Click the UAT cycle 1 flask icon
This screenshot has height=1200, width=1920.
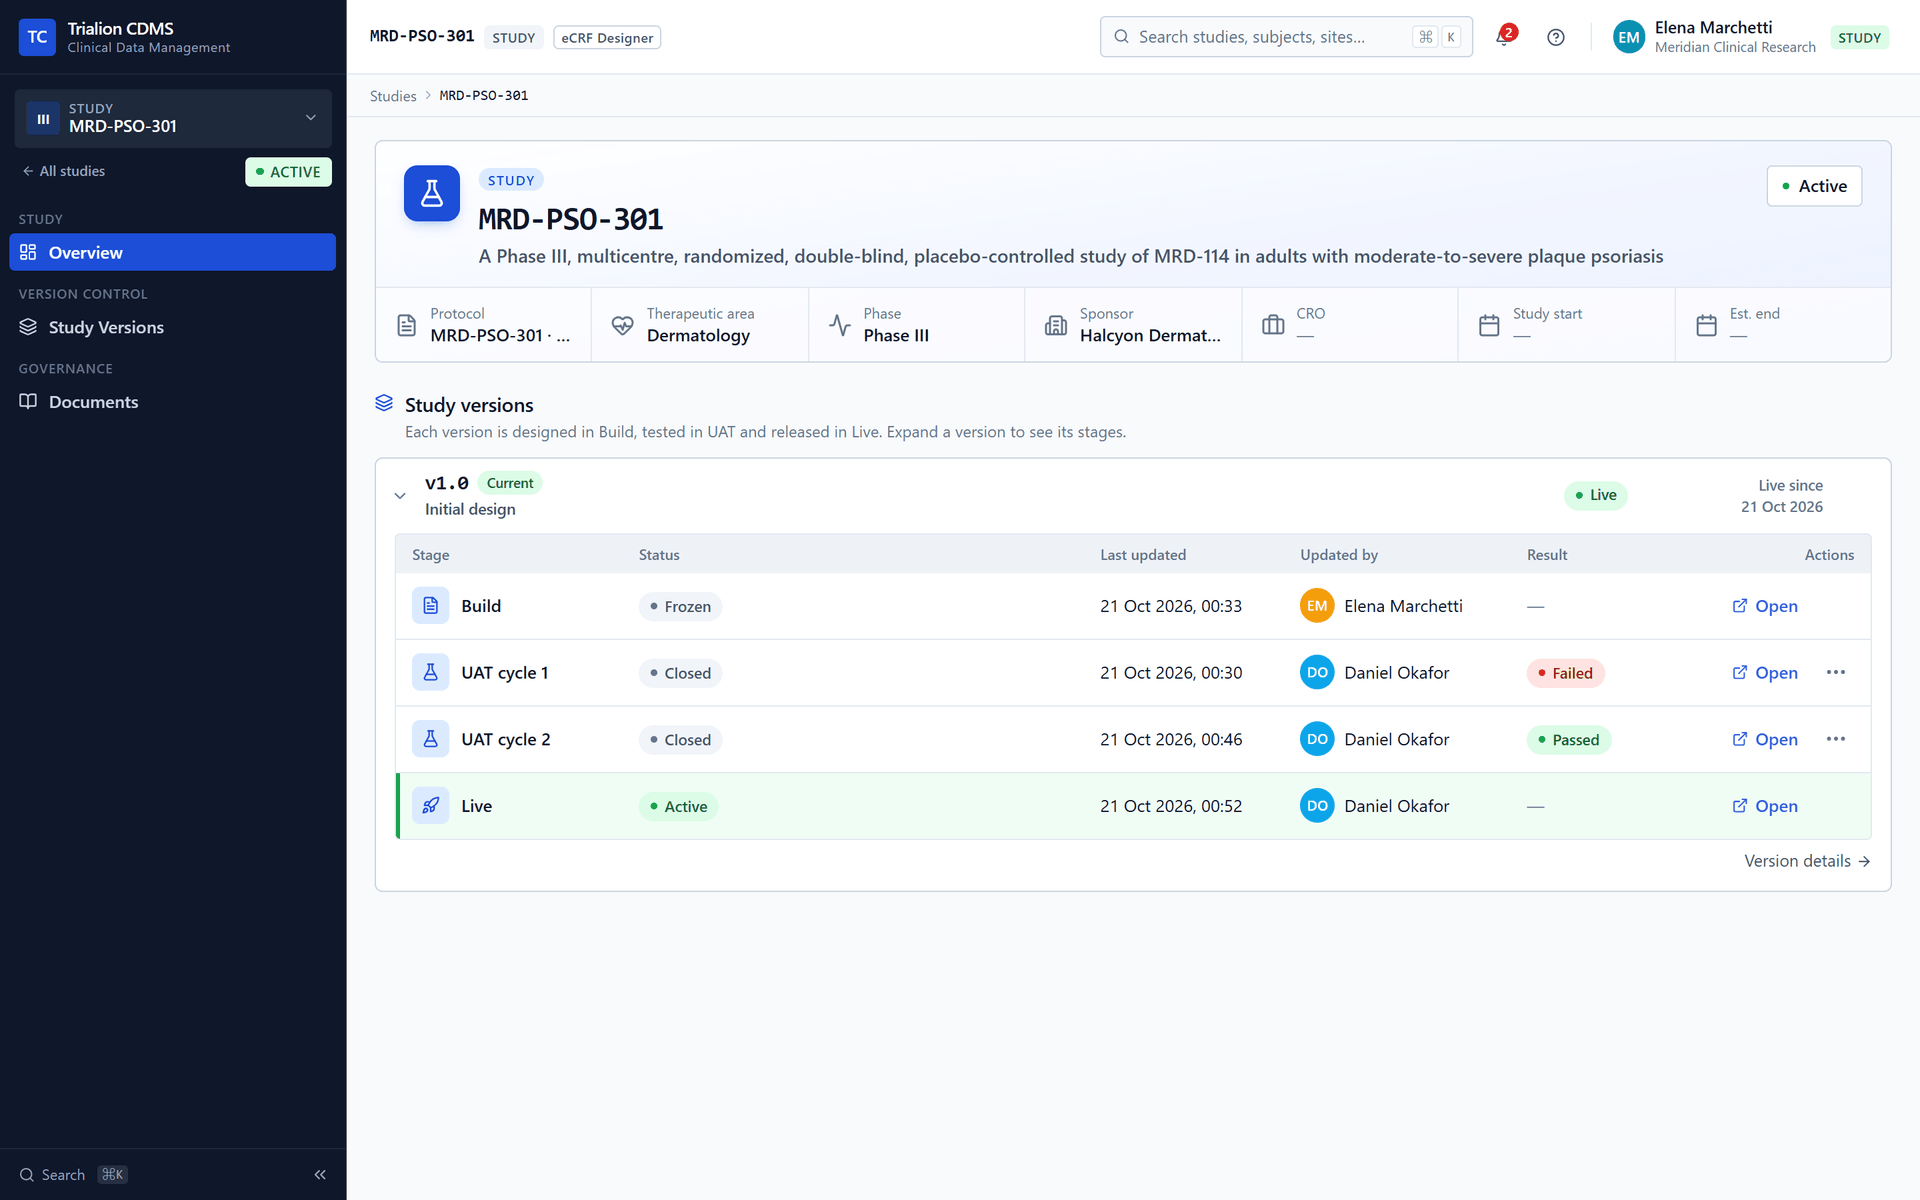[x=430, y=673]
